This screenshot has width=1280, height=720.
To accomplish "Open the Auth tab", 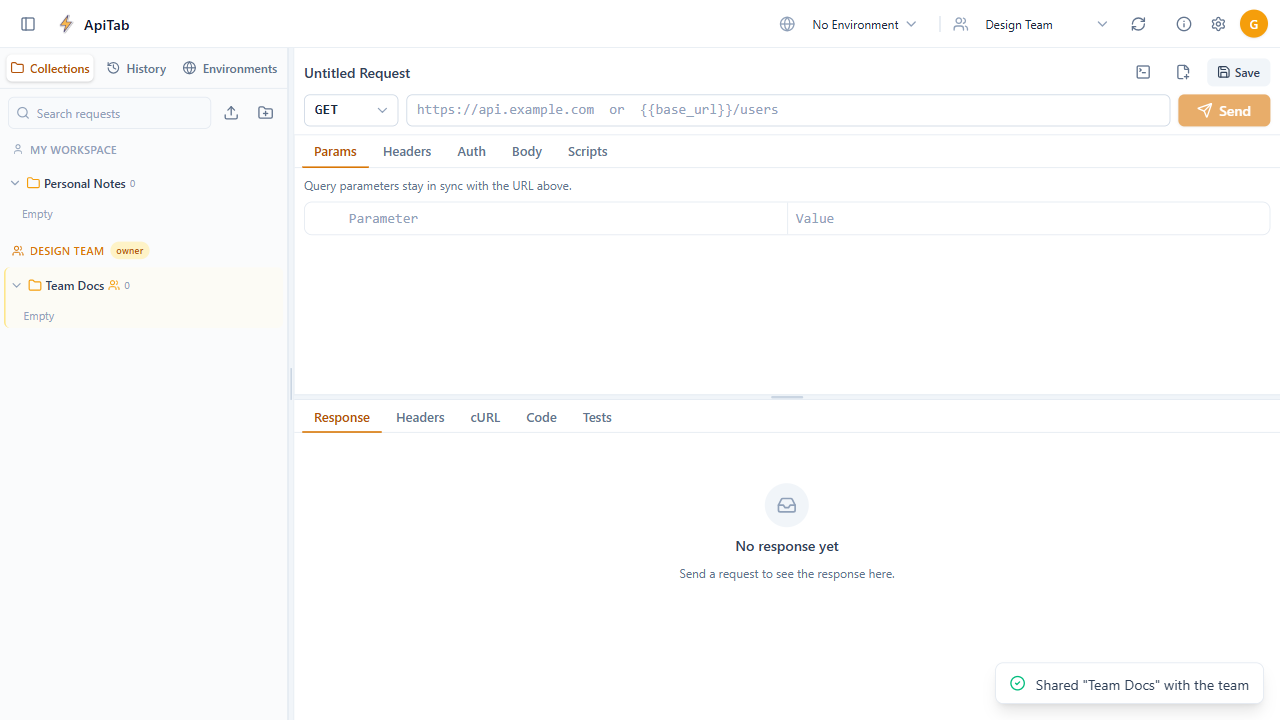I will [471, 151].
